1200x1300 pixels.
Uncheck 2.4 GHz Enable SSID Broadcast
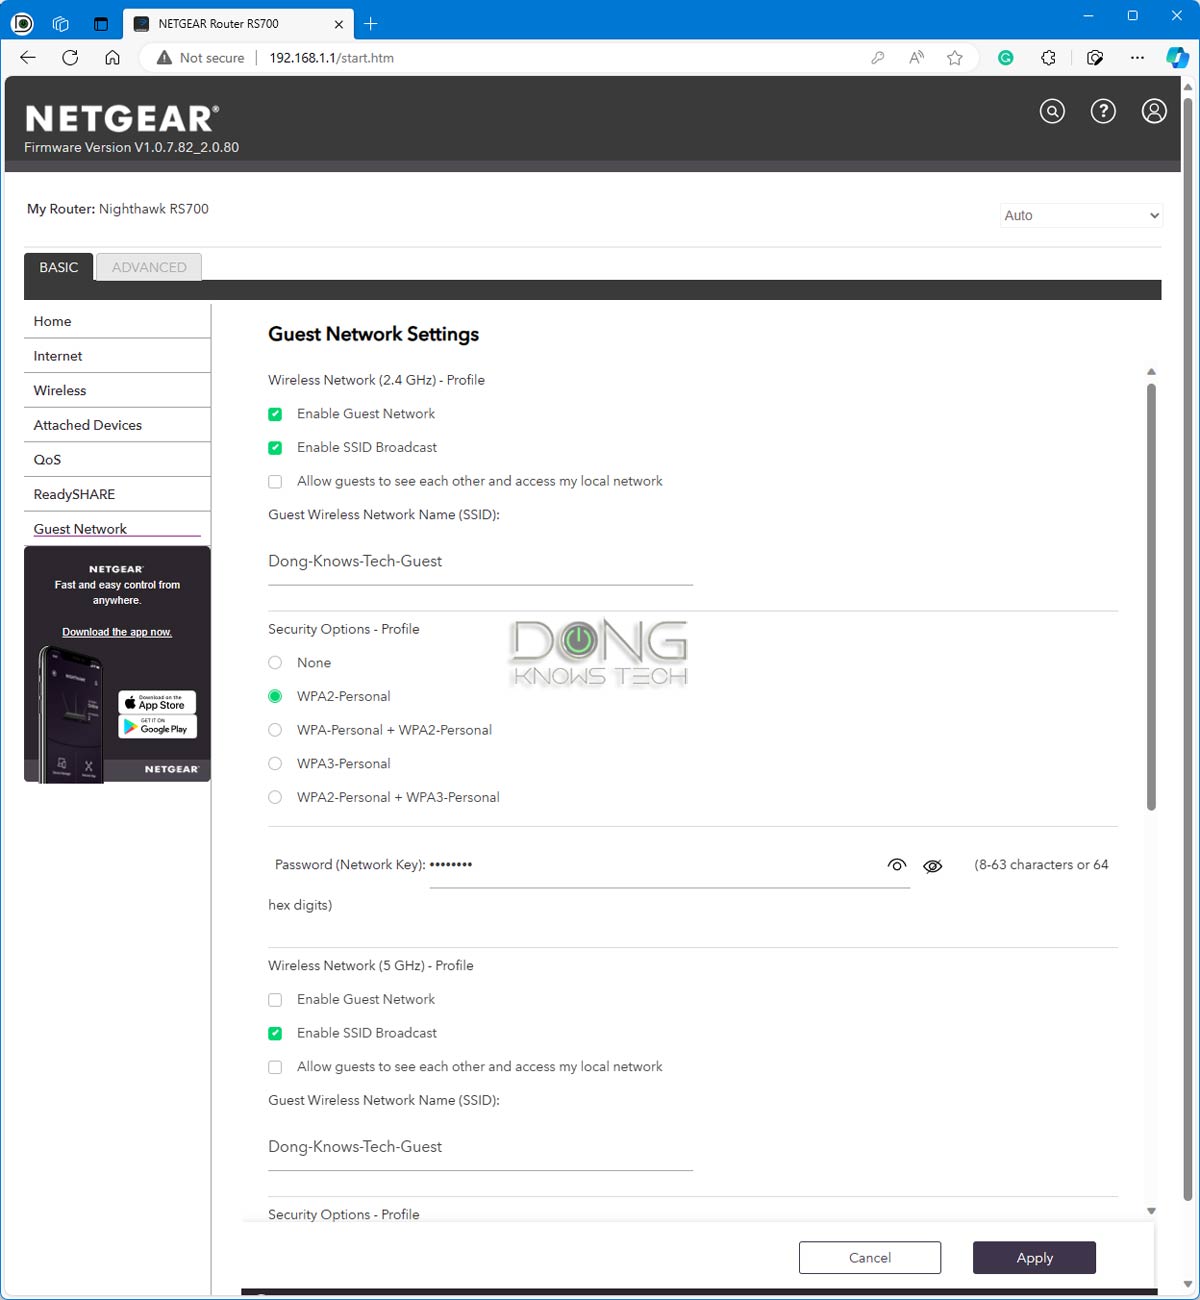coord(275,448)
